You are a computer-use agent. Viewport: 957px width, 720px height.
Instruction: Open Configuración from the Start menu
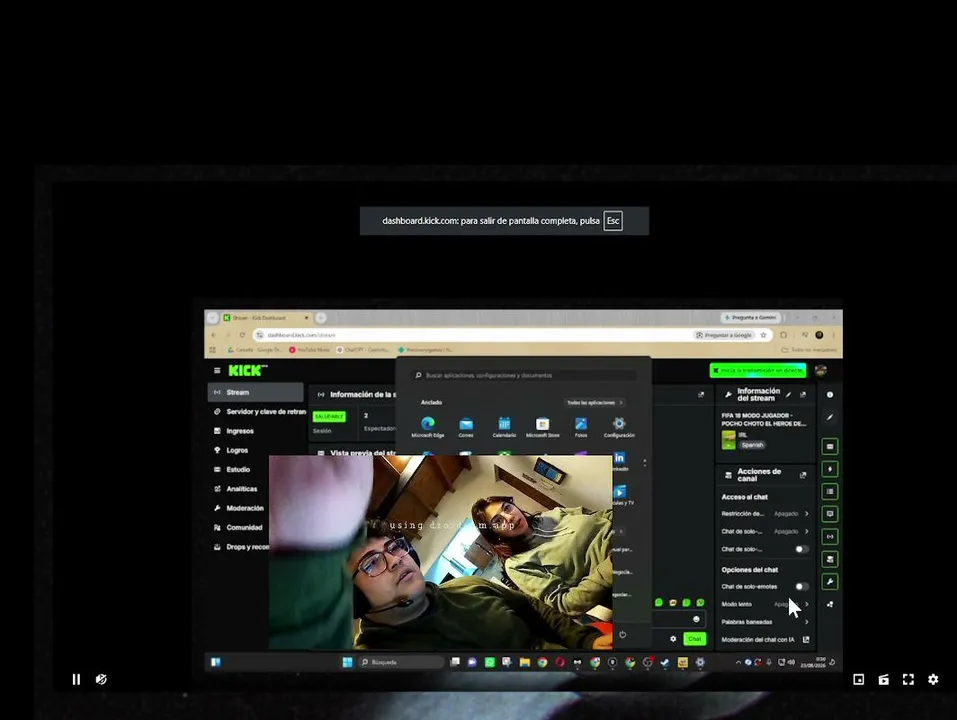(x=619, y=427)
